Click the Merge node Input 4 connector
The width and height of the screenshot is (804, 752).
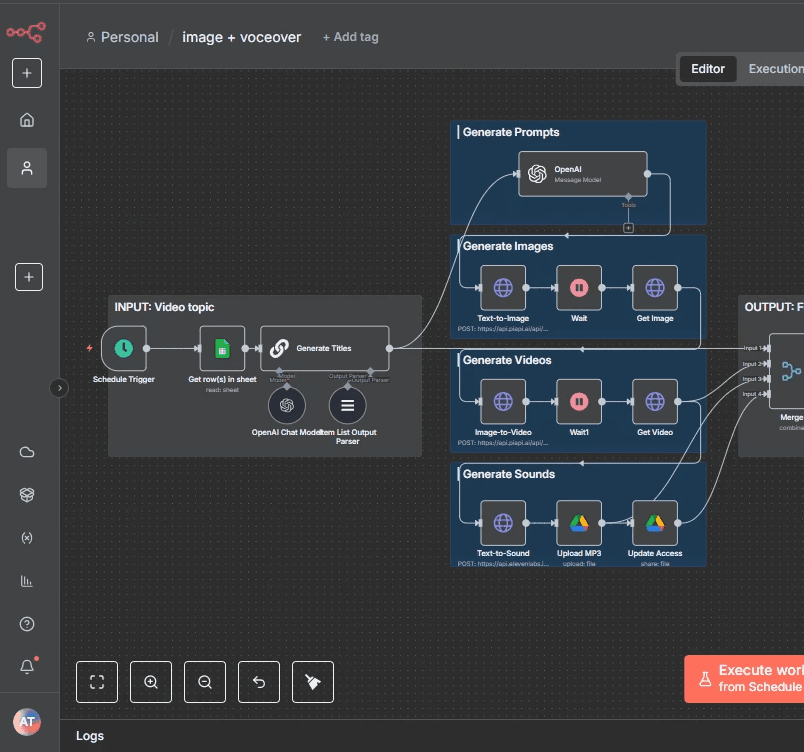click(766, 394)
